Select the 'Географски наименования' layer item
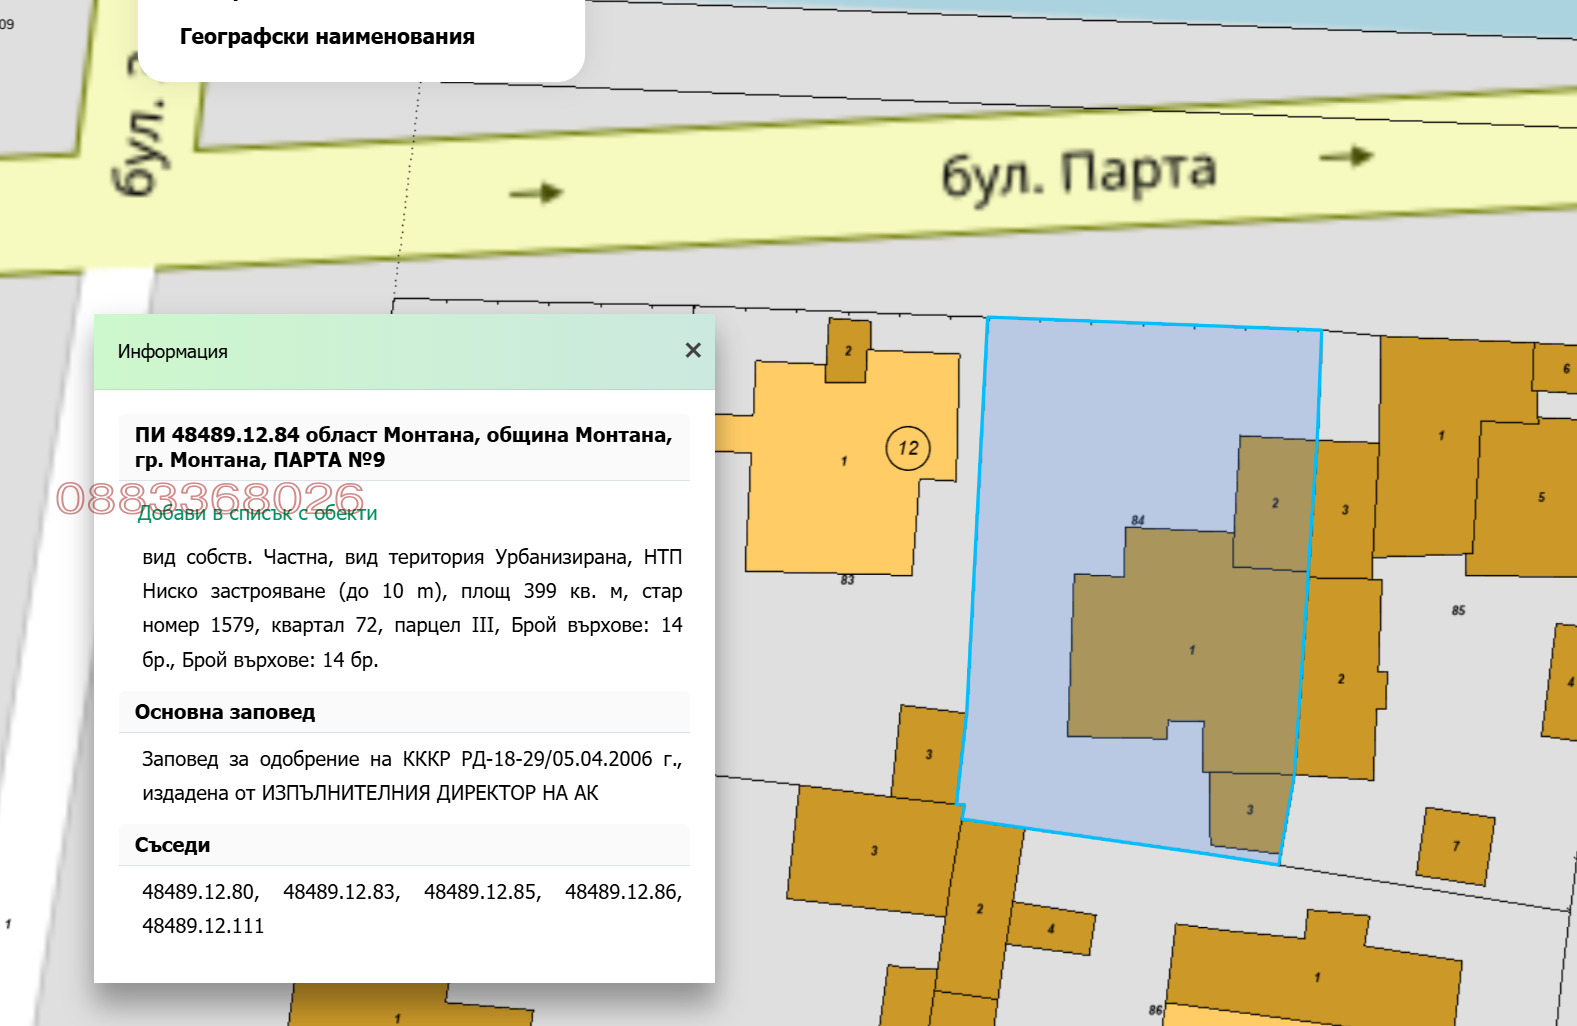1577x1026 pixels. click(x=327, y=37)
